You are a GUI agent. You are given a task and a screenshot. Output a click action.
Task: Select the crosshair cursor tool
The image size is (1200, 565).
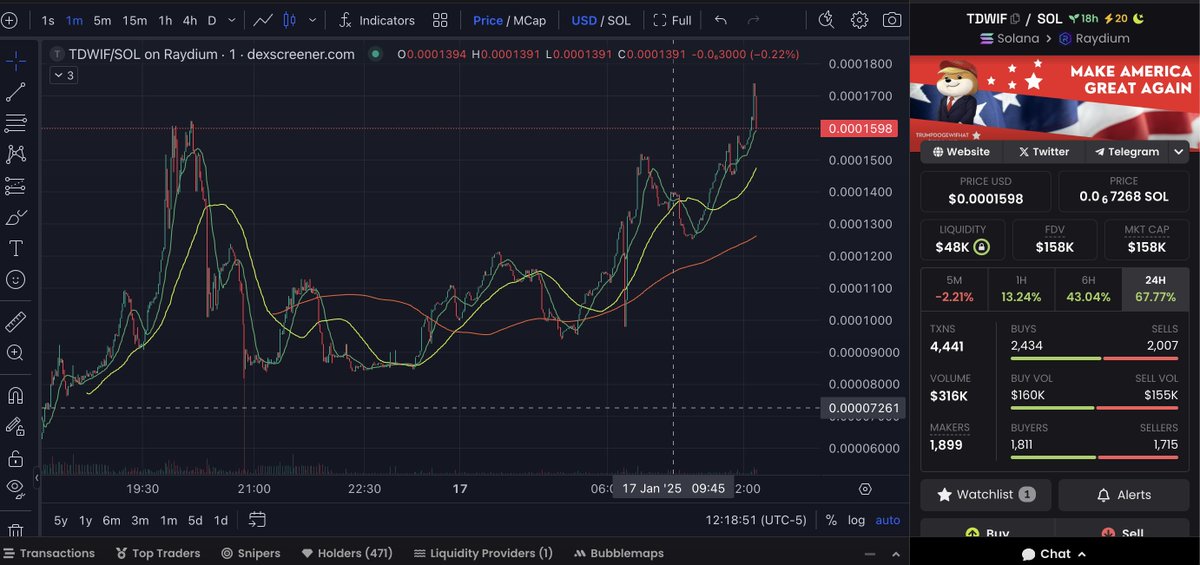coord(16,61)
